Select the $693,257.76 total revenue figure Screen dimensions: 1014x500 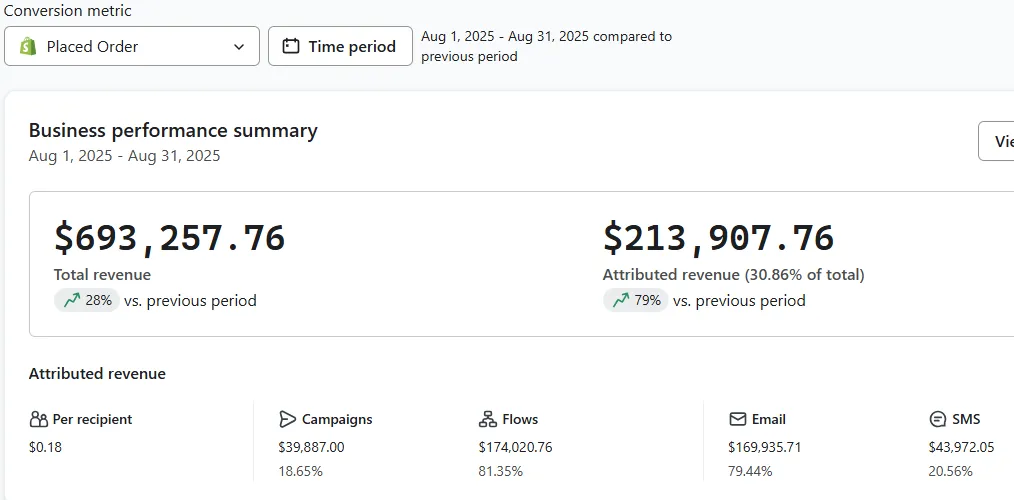coord(169,238)
